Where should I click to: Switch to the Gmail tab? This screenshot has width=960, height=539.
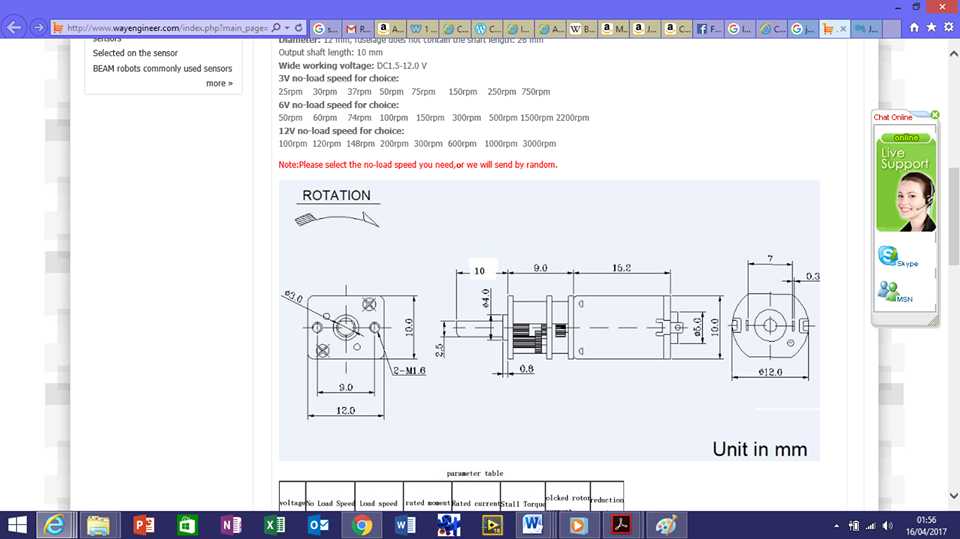pos(358,28)
